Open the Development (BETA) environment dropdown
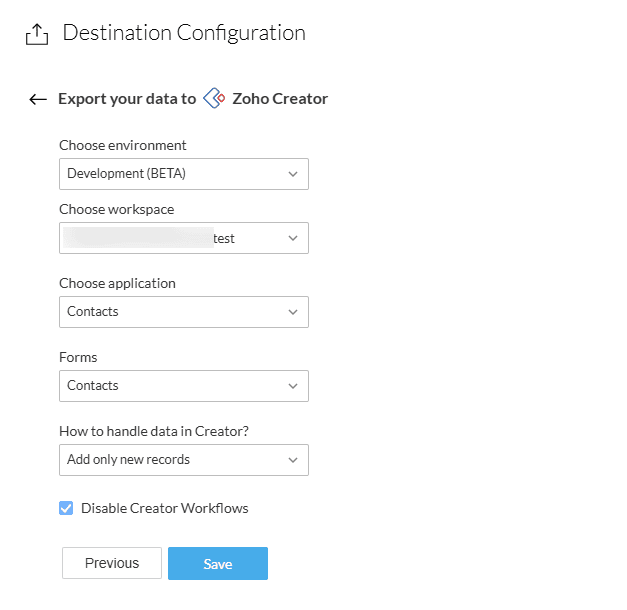The height and width of the screenshot is (610, 627). pyautogui.click(x=183, y=174)
